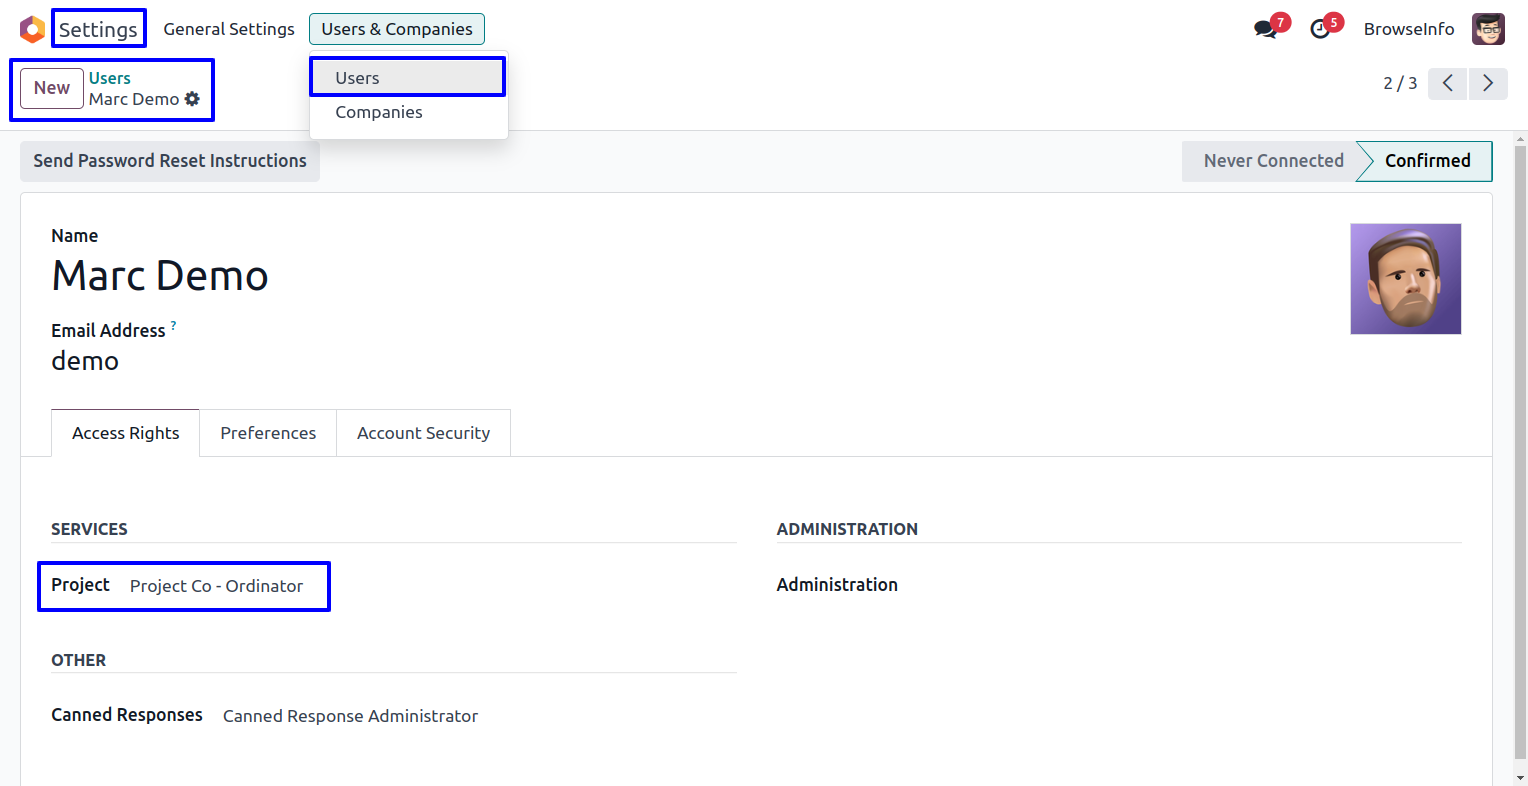Click the New button

tap(52, 88)
